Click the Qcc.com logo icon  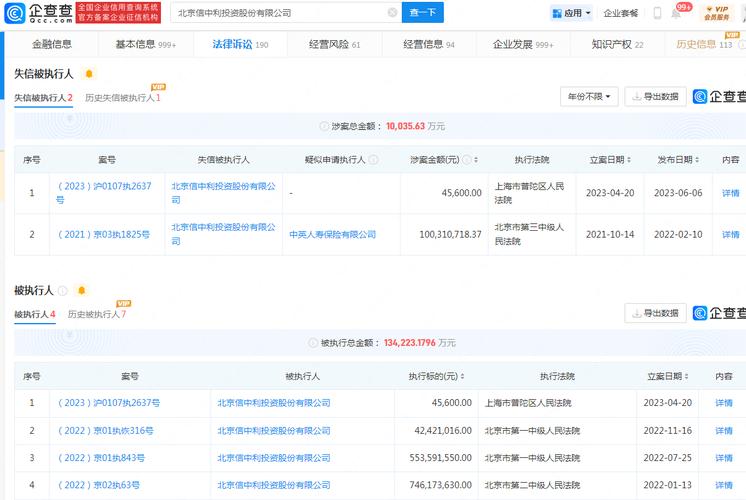14,13
